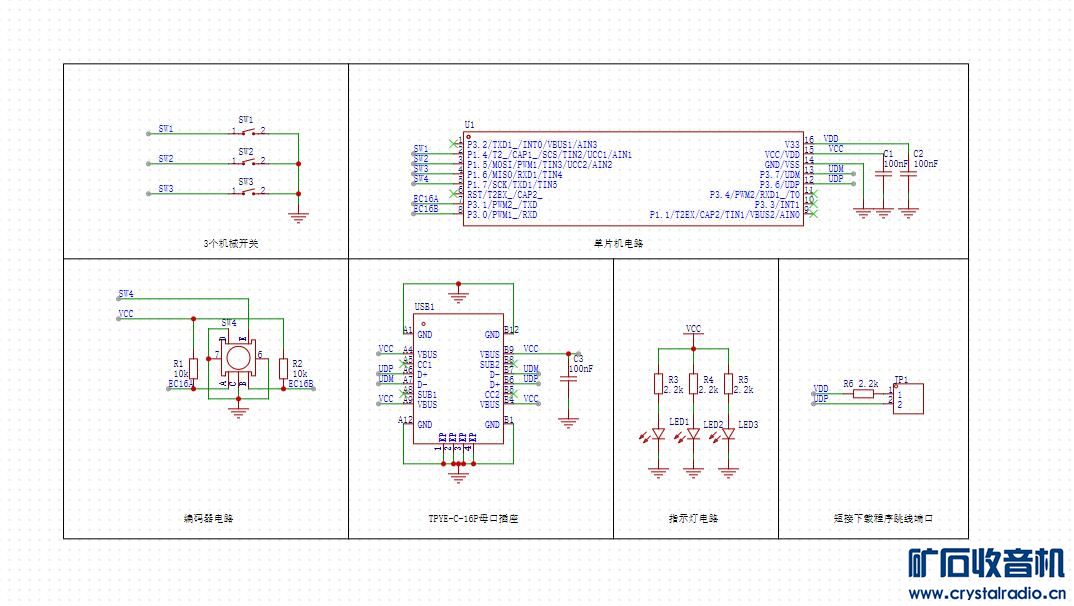This screenshot has height=606, width=1074.
Task: Click the VCC power symbol above the LED resistors
Action: [x=693, y=330]
